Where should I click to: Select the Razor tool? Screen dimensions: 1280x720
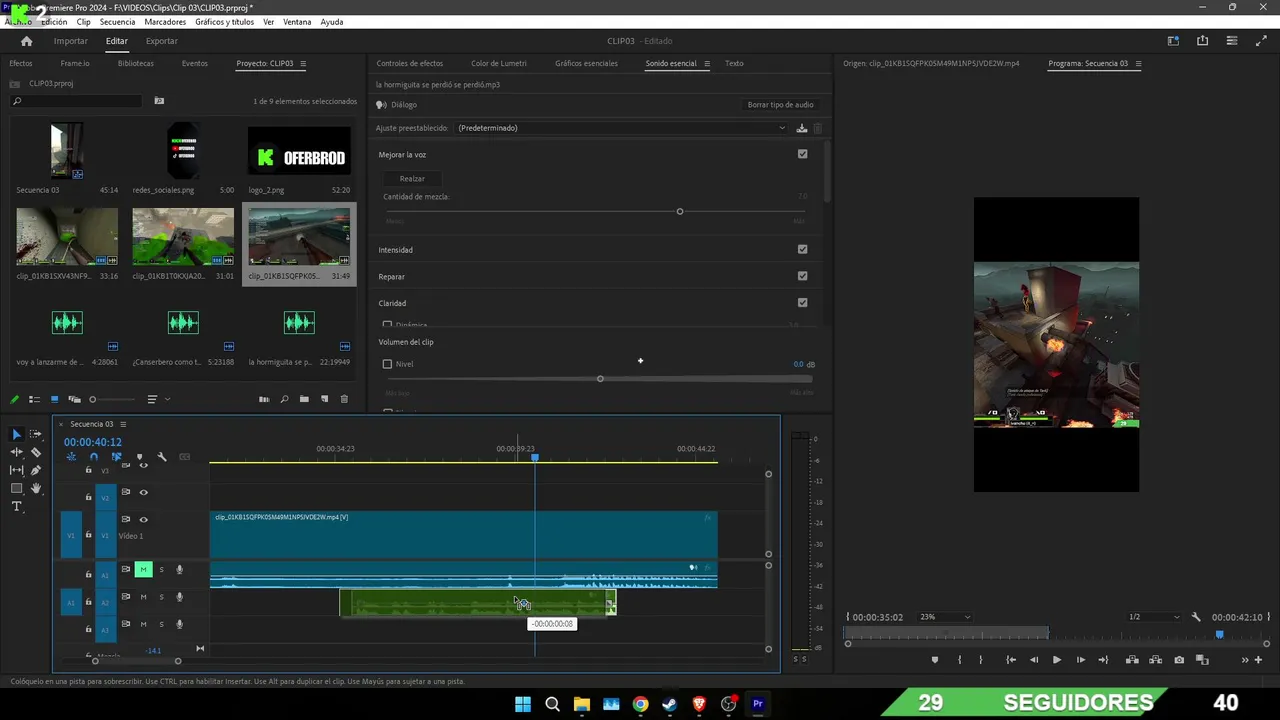(36, 452)
